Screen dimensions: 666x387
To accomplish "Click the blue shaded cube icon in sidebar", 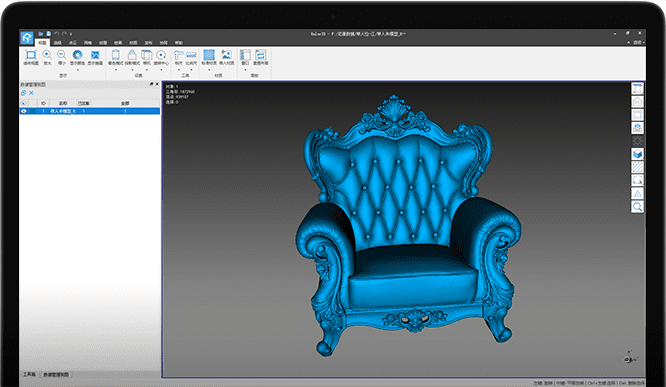I will 637,154.
